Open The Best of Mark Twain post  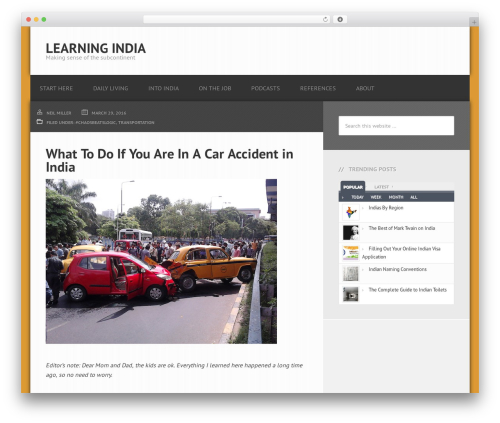(x=402, y=228)
